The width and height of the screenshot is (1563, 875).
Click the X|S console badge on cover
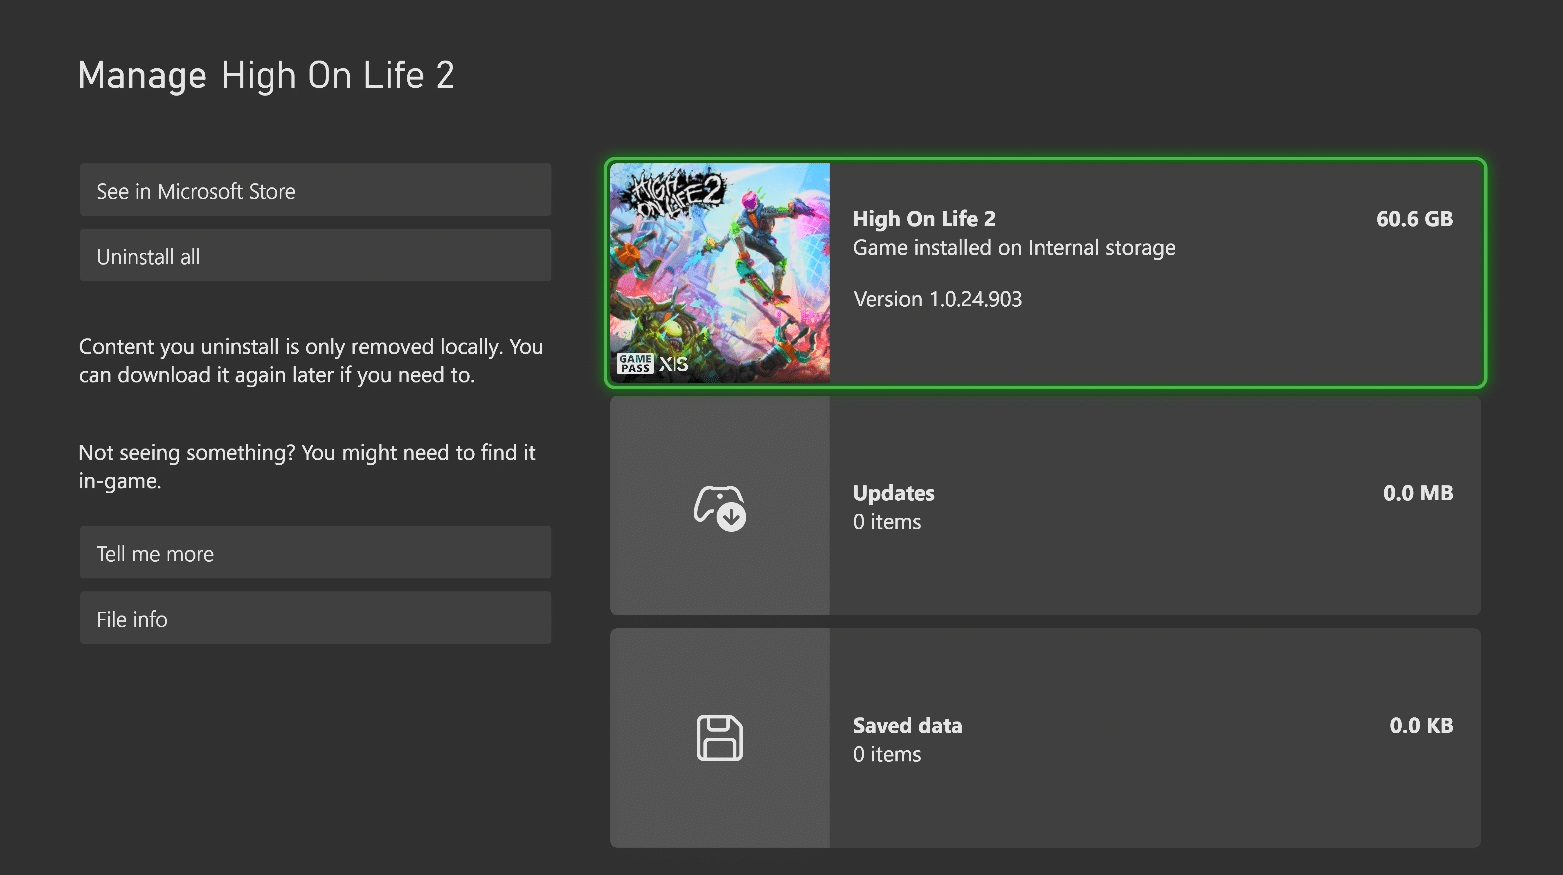(673, 364)
